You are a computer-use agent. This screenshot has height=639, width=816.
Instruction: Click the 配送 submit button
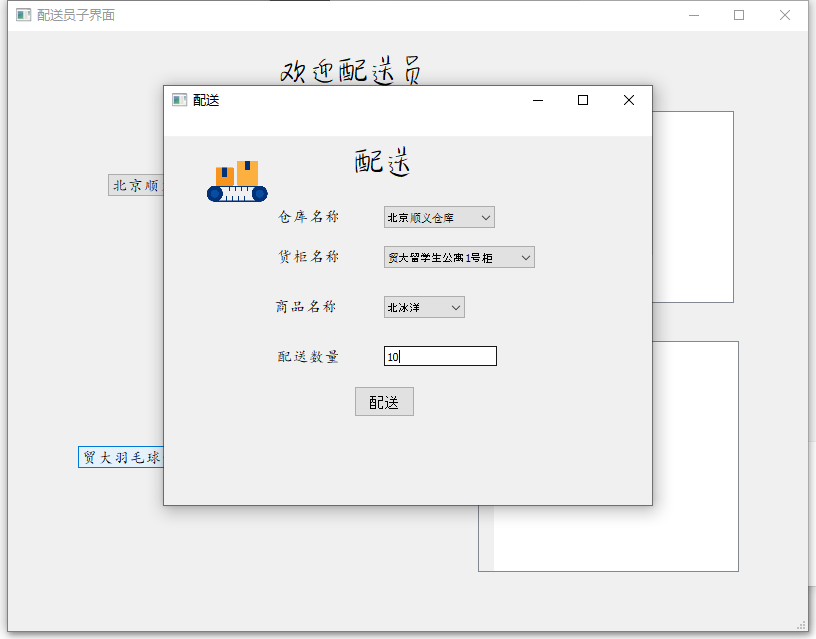point(384,402)
